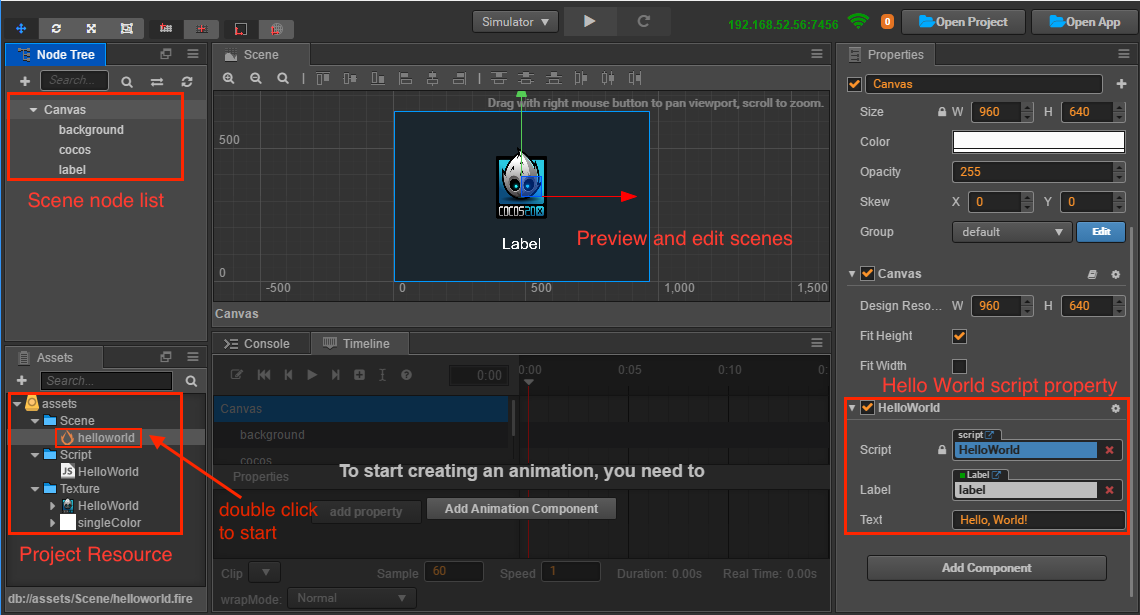Screen dimensions: 1140x615
Task: Play the animation in Timeline toolbar
Action: (x=312, y=374)
